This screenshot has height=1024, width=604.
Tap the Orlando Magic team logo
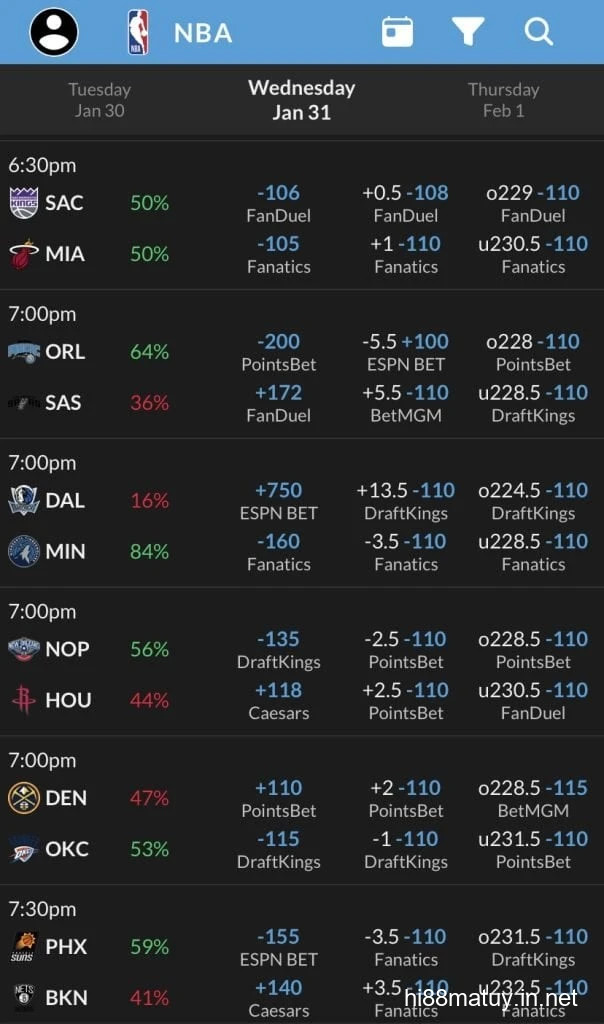coord(23,352)
